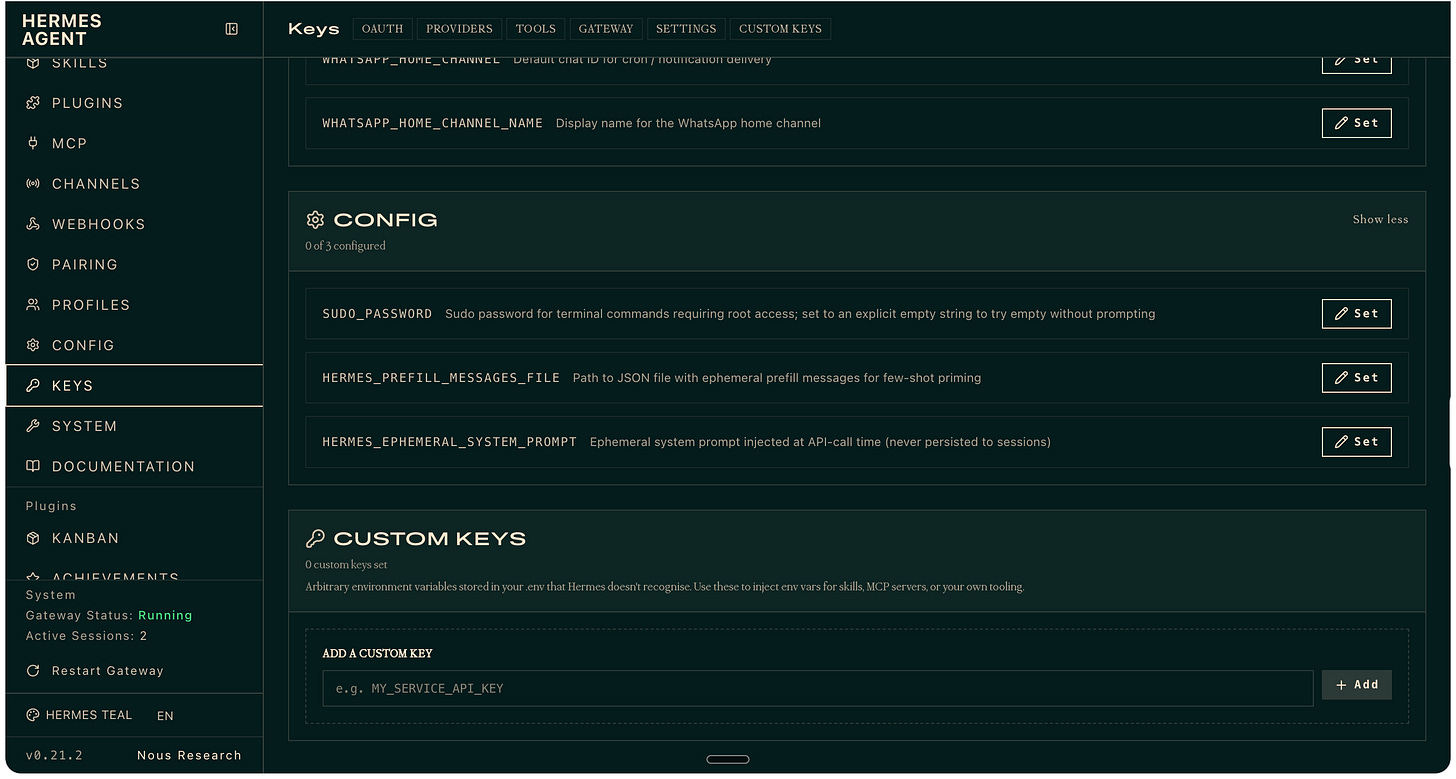This screenshot has height=779, width=1456.
Task: Click pencil icon in SUDO_PASSWORD Set button
Action: coord(1342,314)
